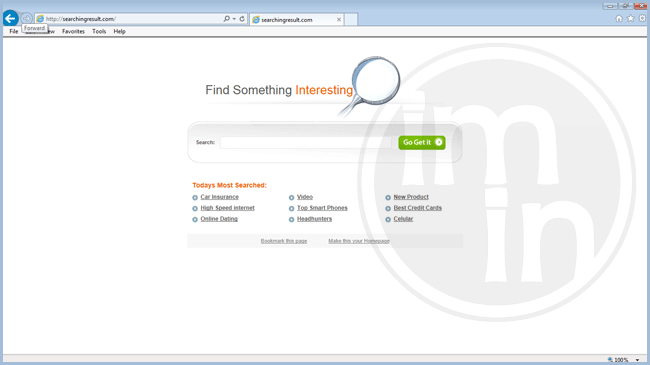650x365 pixels.
Task: Click the Bookmark this page link
Action: [284, 241]
